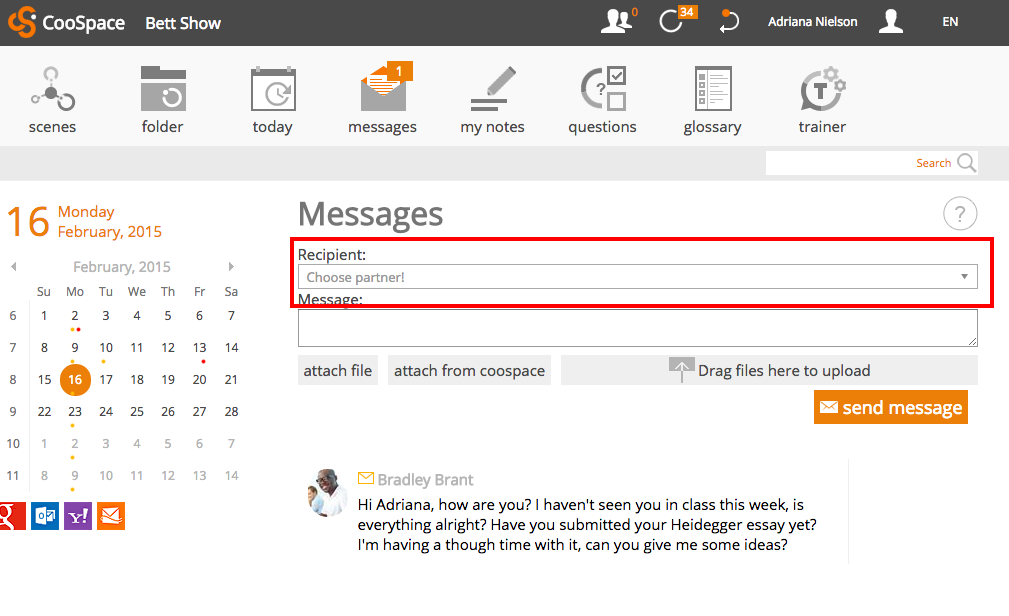Click the Outlook export icon

tap(45, 516)
